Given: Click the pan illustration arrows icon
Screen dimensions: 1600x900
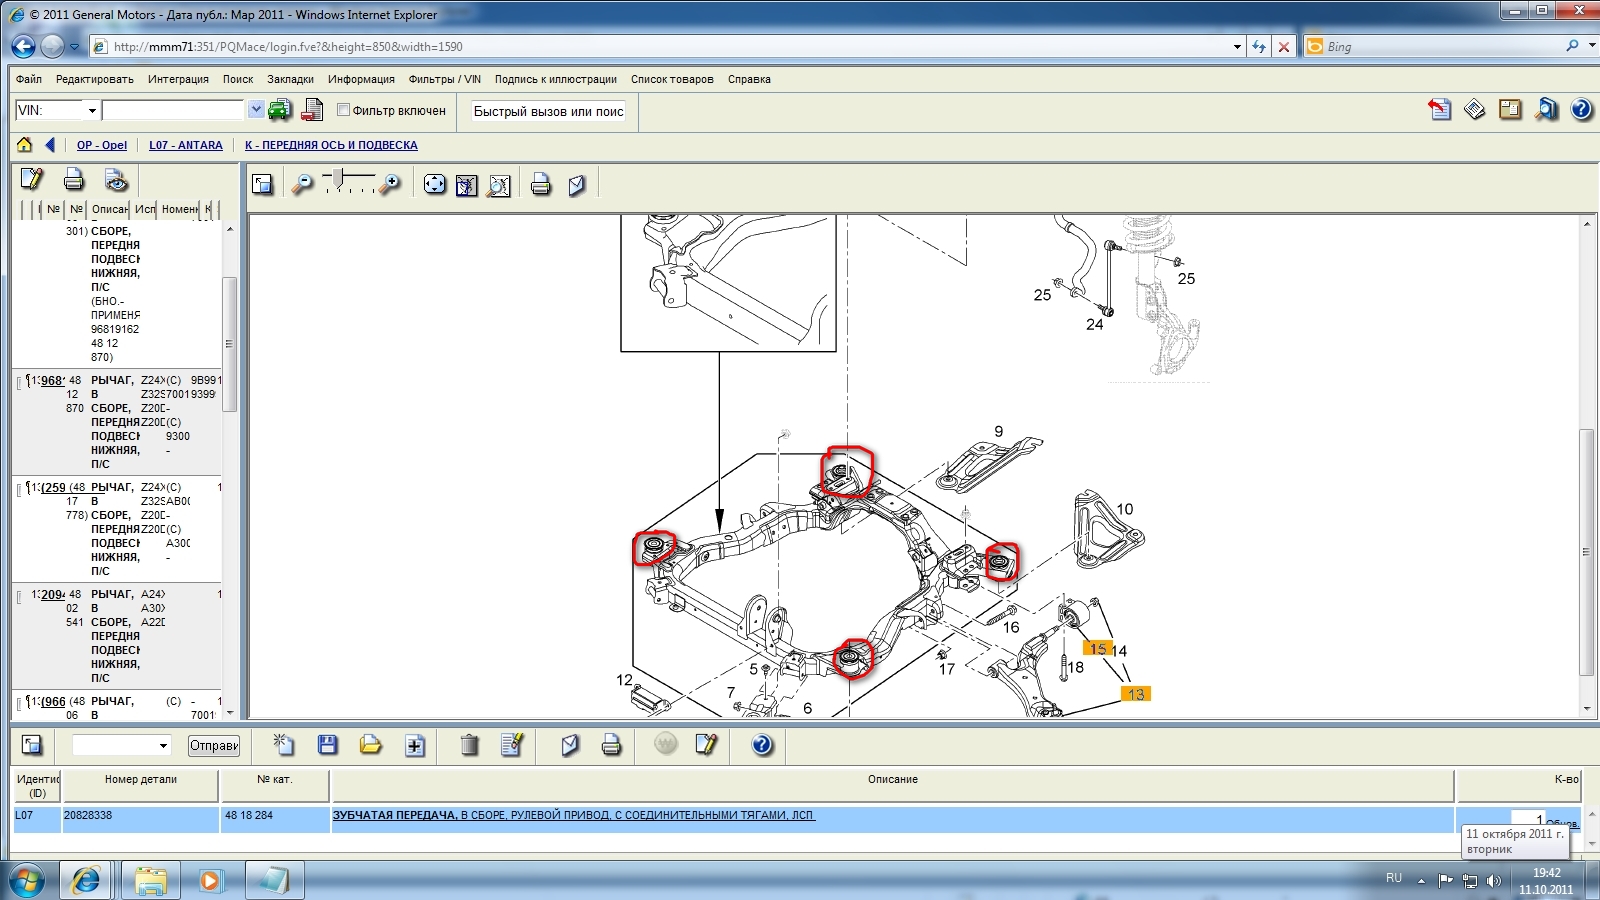Looking at the screenshot, I should [435, 184].
